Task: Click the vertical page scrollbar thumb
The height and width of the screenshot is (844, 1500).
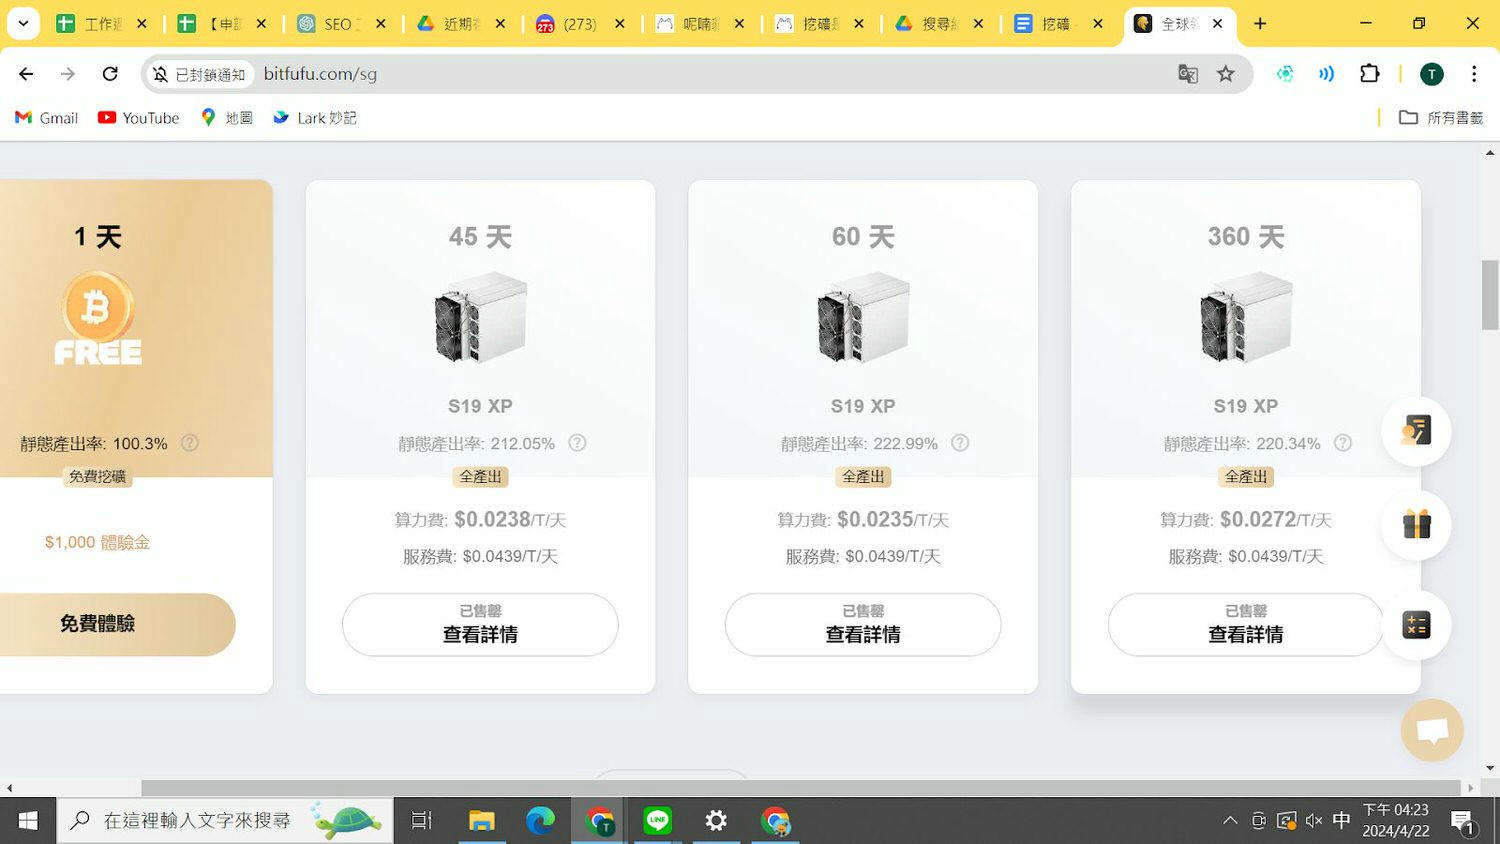Action: (1490, 295)
